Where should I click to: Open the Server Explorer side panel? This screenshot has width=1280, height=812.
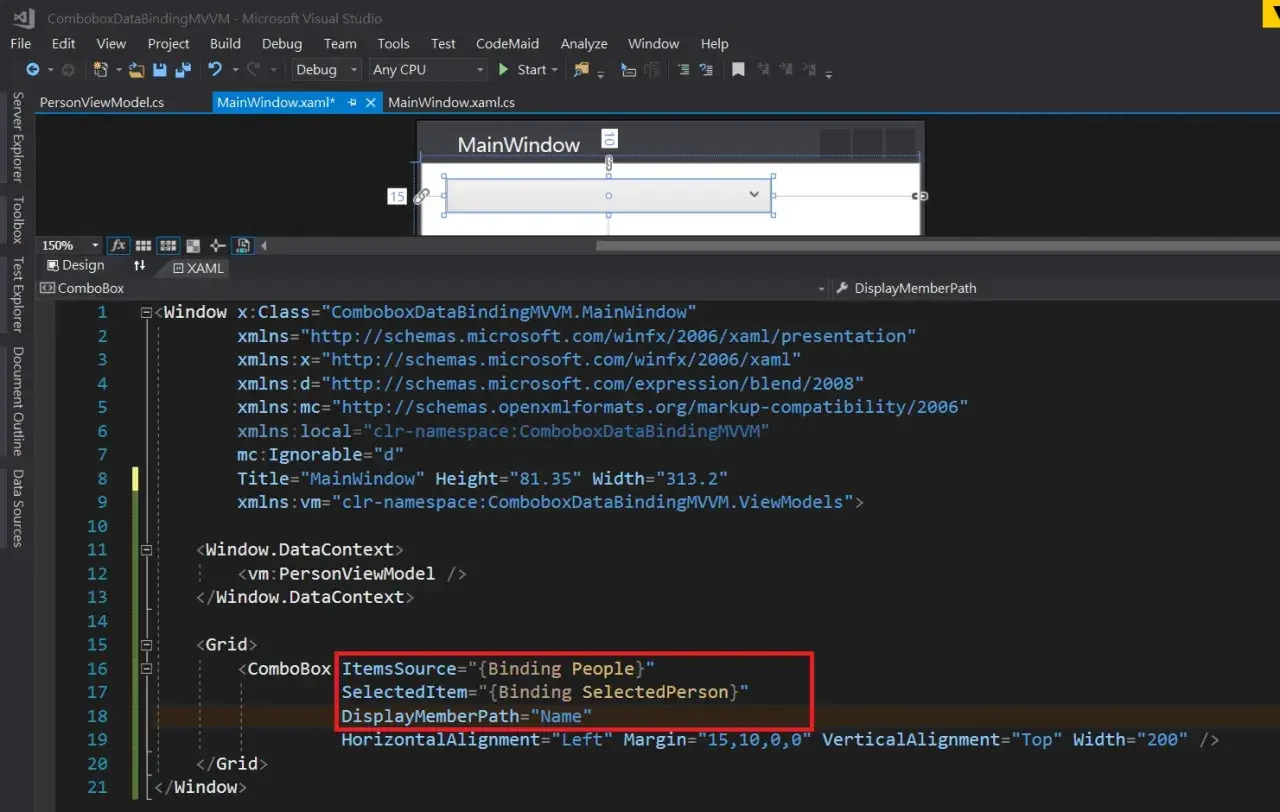(x=17, y=137)
